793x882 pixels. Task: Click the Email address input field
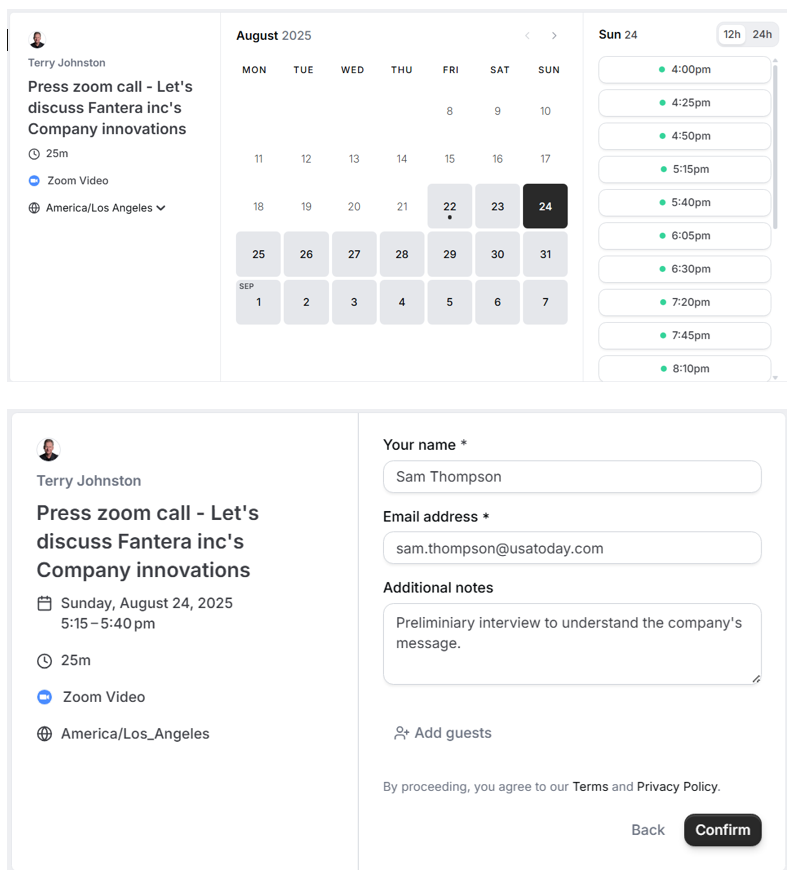(x=572, y=548)
